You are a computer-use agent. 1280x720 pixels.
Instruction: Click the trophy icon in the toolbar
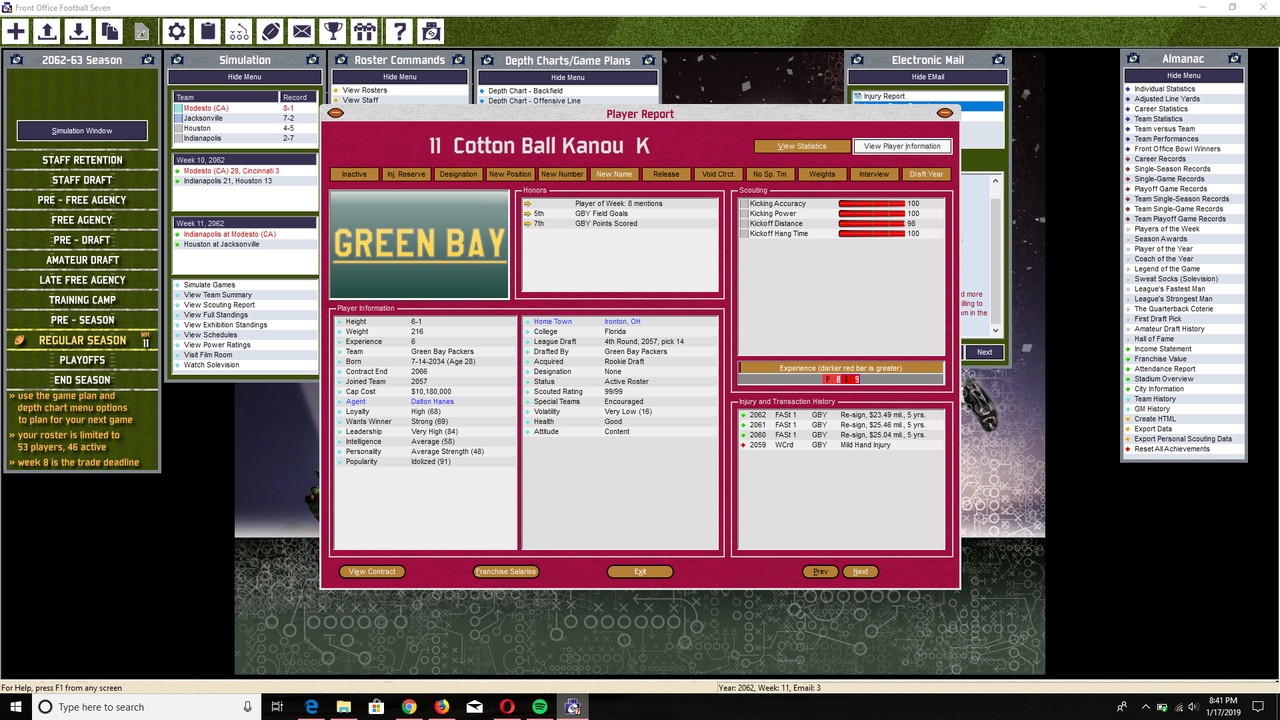click(x=334, y=31)
